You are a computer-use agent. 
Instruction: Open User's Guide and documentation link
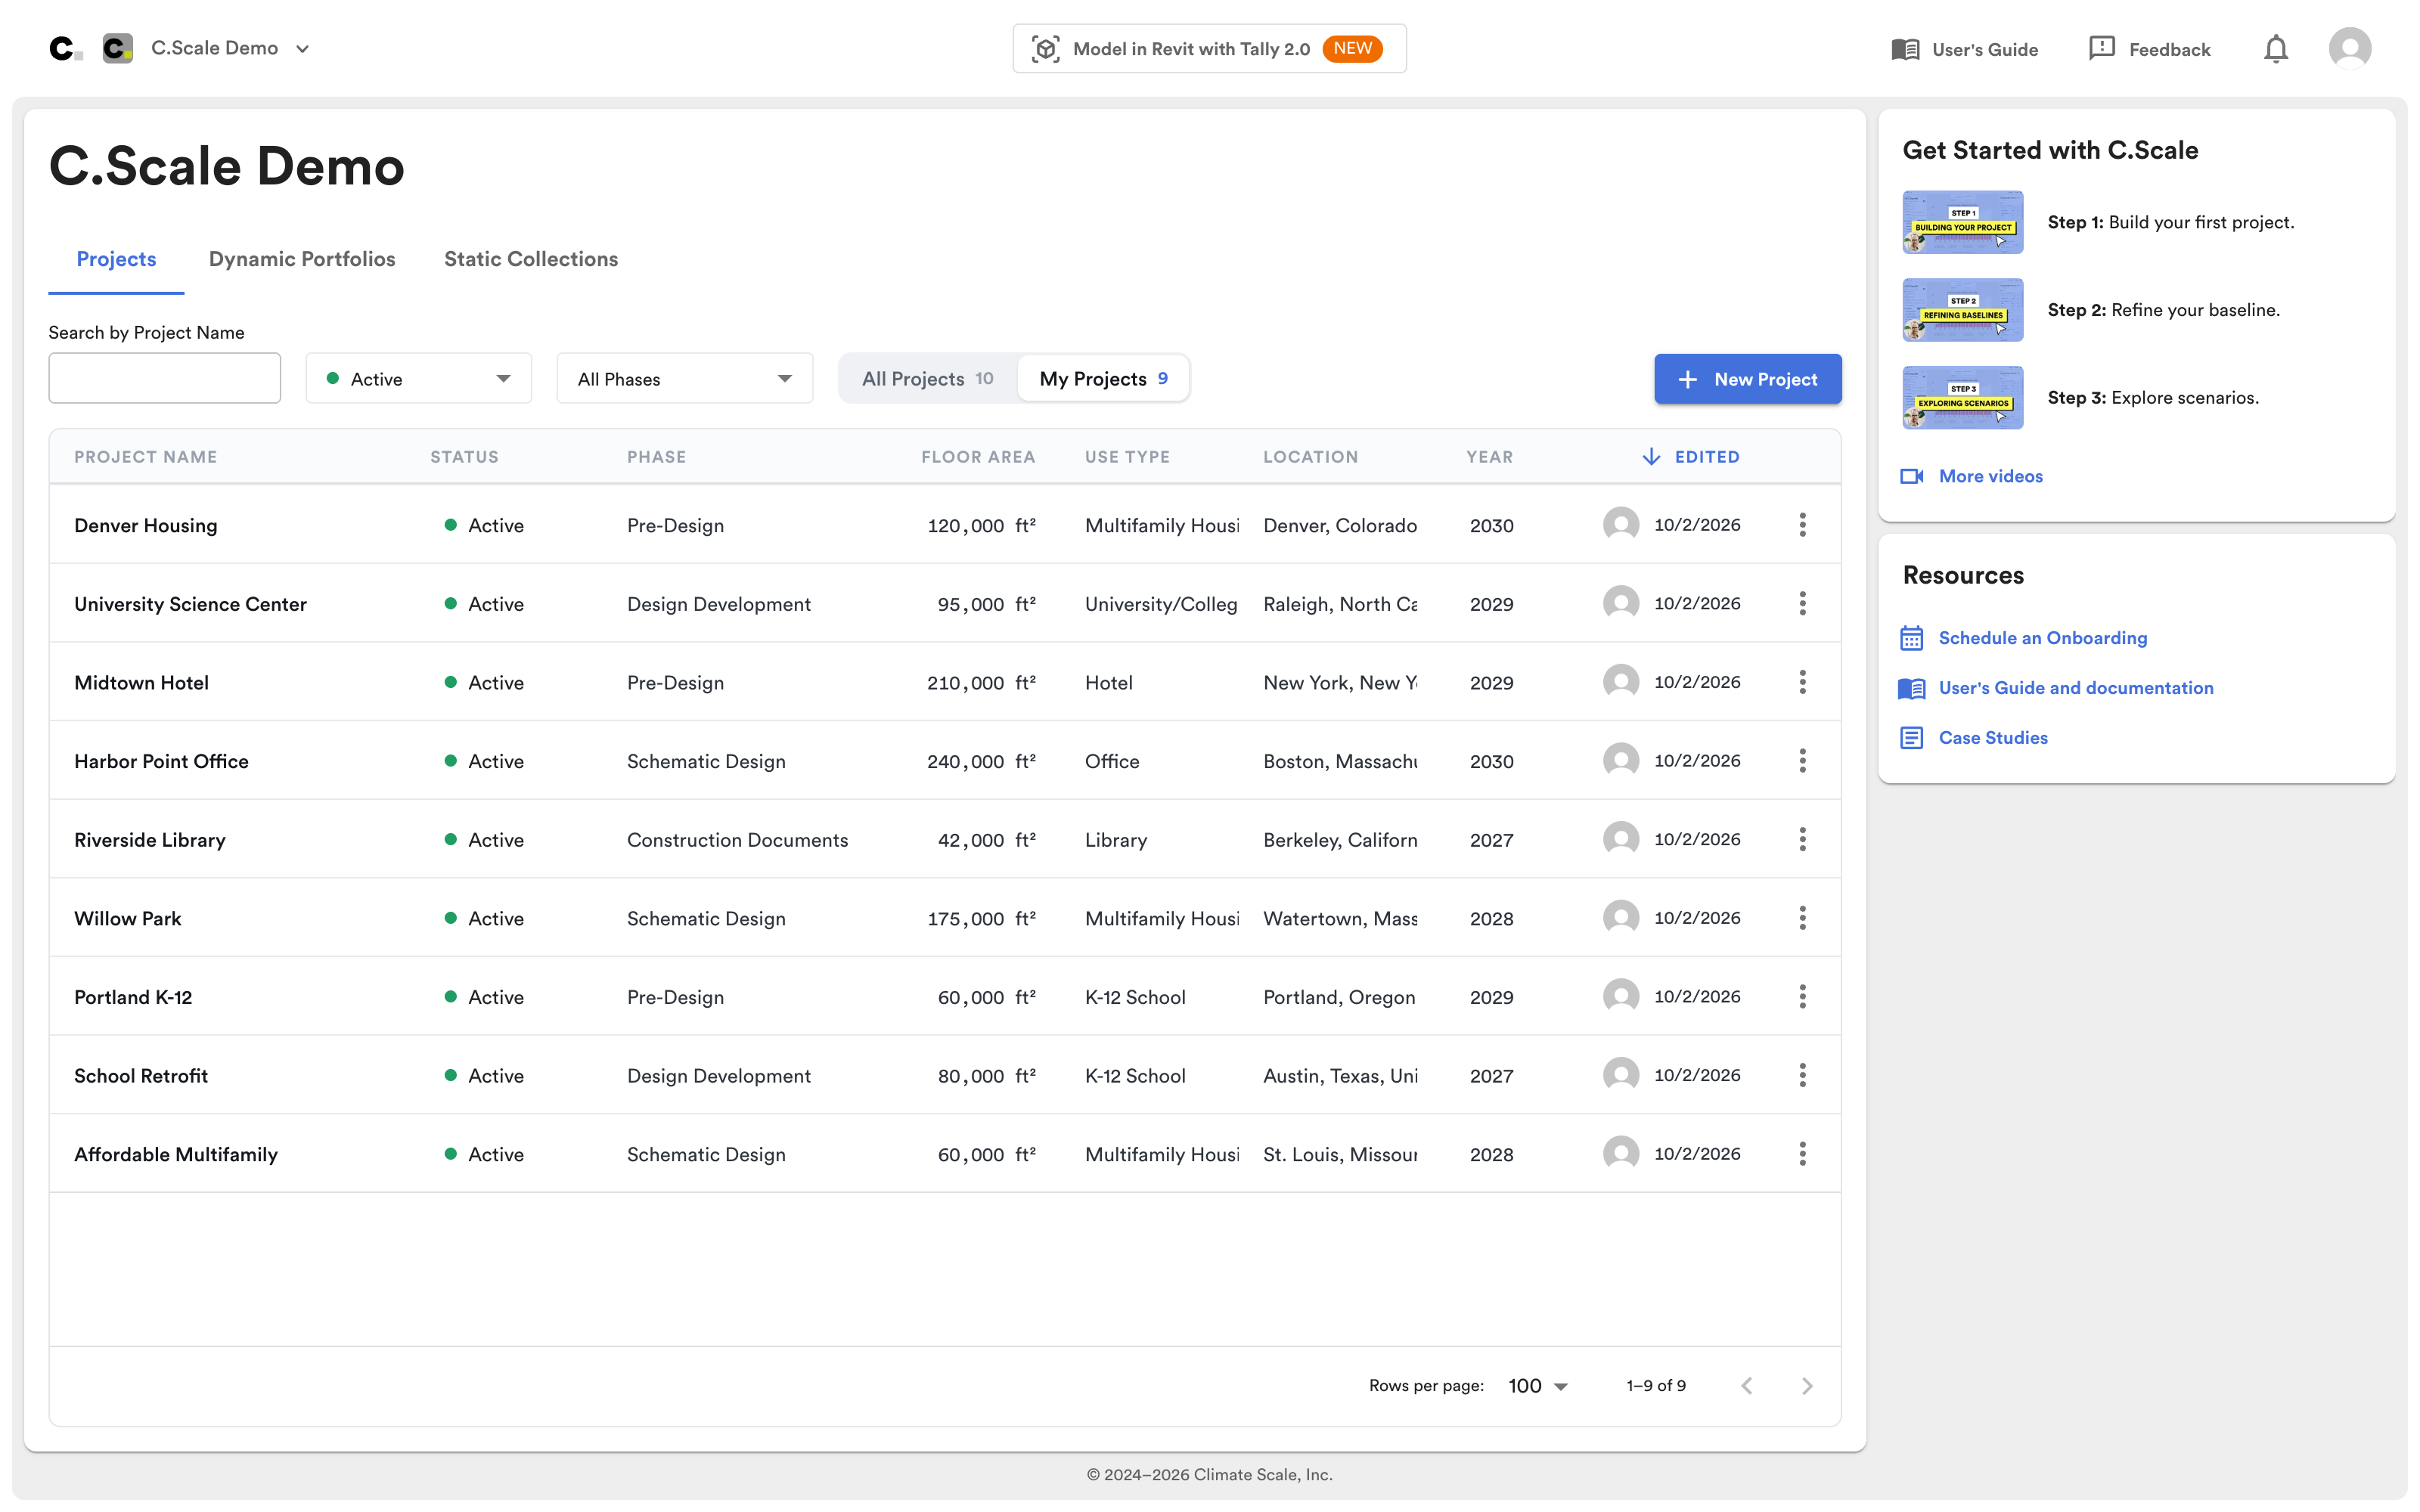point(2056,688)
